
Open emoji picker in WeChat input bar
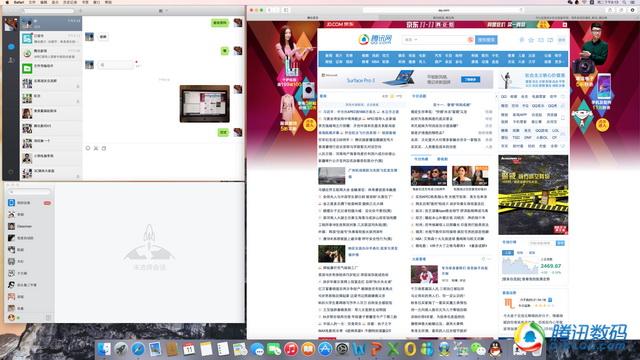(88, 148)
